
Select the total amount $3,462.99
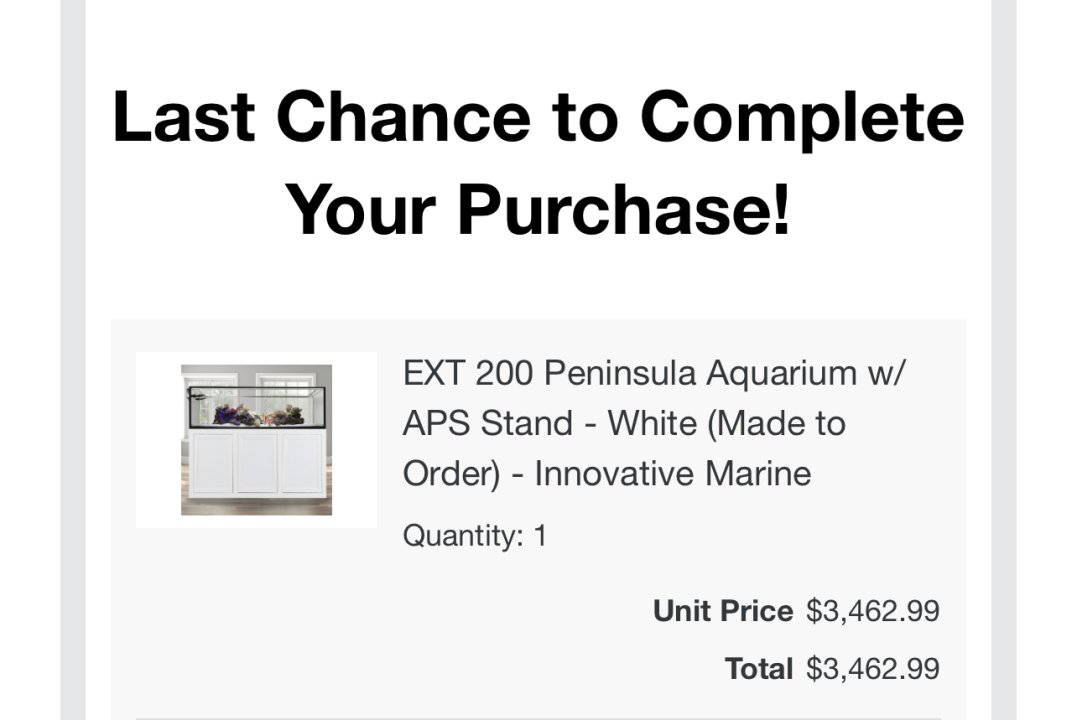[873, 668]
